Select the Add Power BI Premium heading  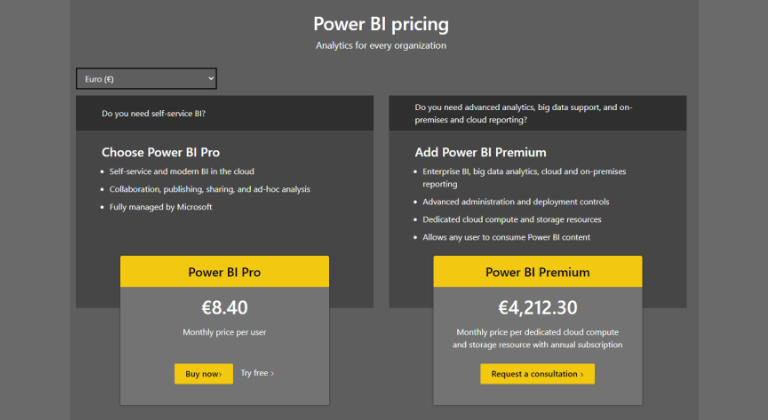tap(480, 153)
